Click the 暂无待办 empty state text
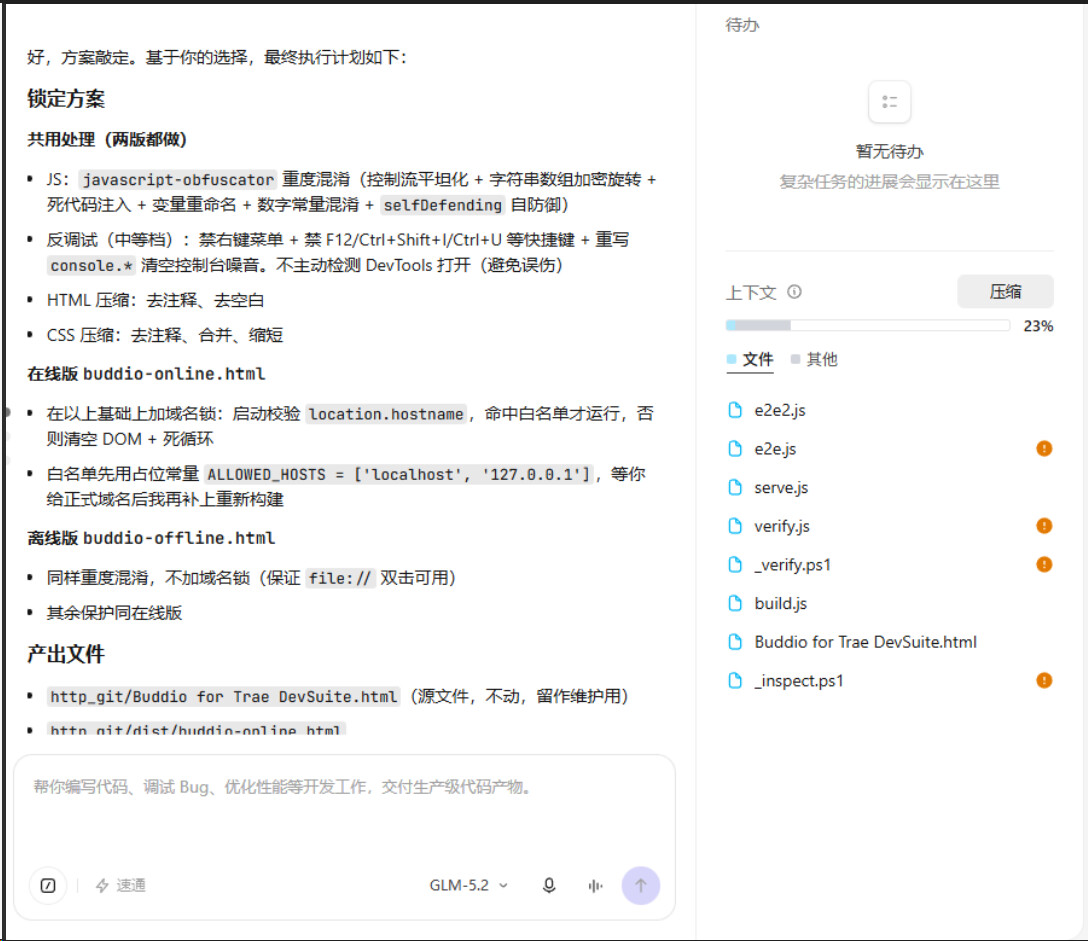 click(890, 151)
